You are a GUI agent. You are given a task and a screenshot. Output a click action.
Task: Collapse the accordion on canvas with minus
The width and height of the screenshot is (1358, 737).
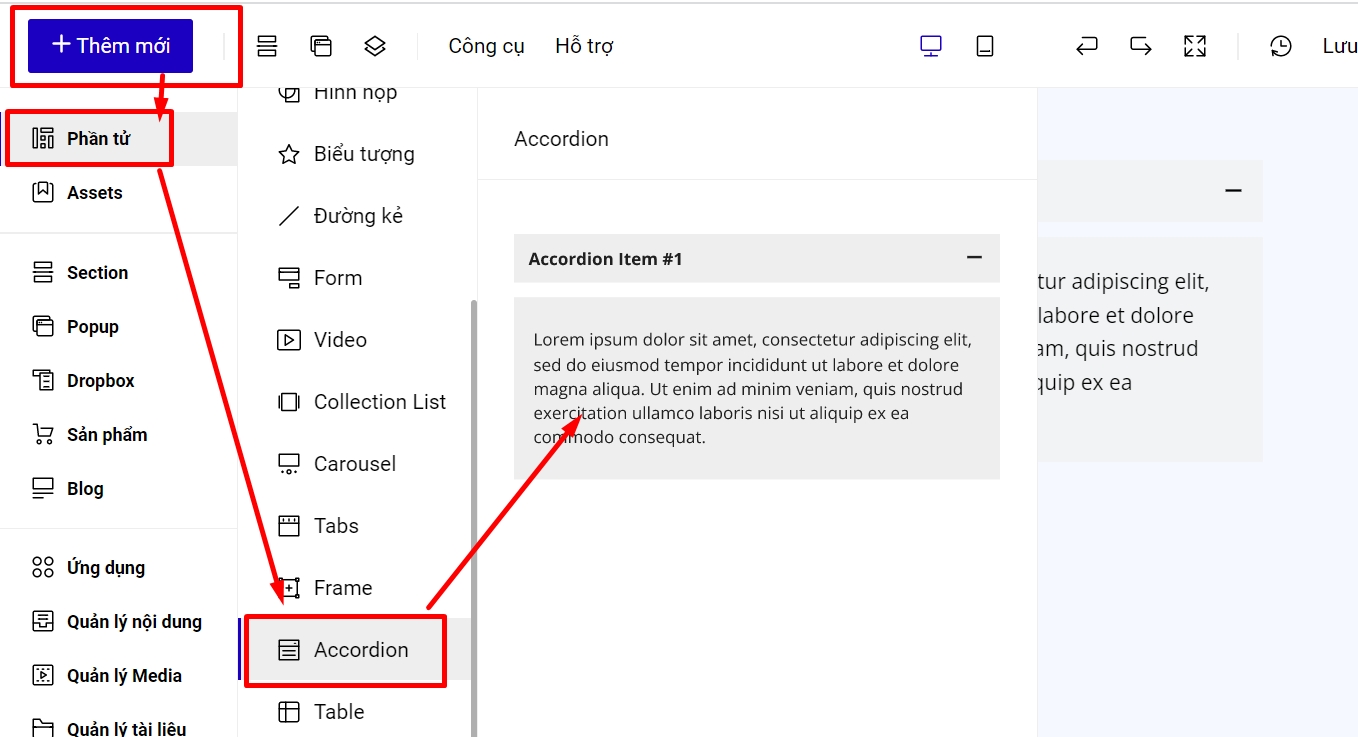coord(1233,191)
